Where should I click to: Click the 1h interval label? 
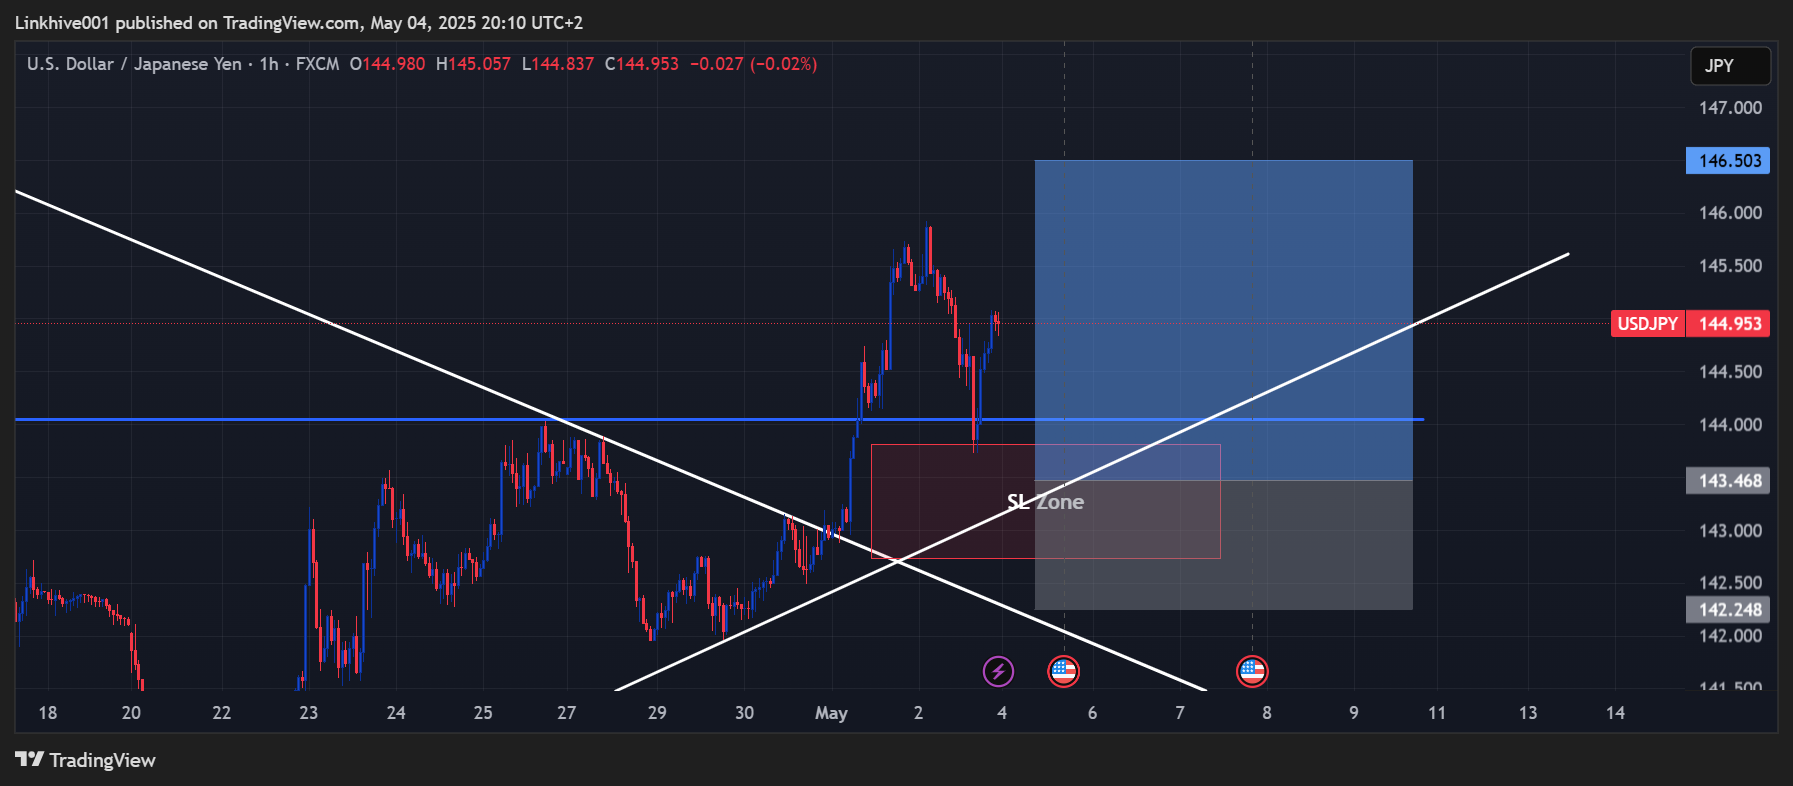coord(269,64)
